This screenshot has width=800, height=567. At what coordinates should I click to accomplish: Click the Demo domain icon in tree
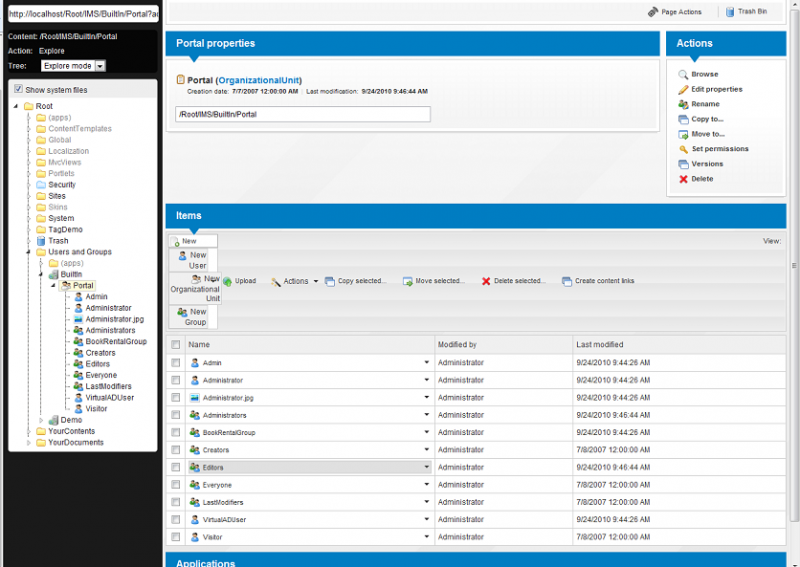53,420
